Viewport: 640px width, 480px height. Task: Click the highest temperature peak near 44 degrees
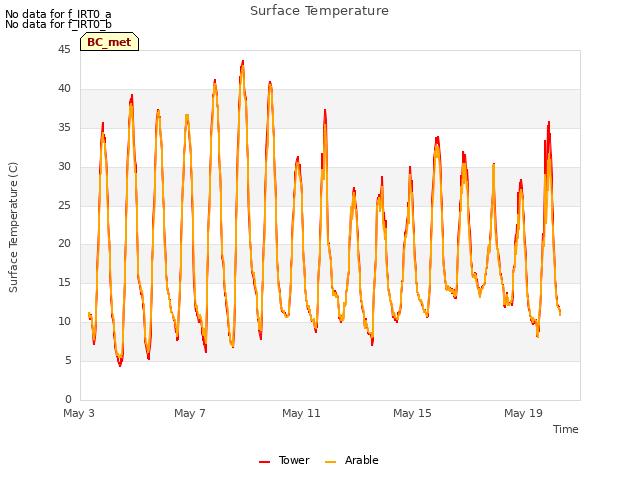point(243,62)
